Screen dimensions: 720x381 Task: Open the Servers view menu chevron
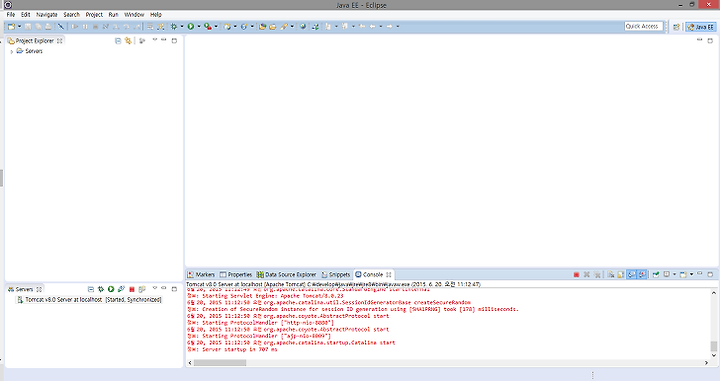click(155, 288)
